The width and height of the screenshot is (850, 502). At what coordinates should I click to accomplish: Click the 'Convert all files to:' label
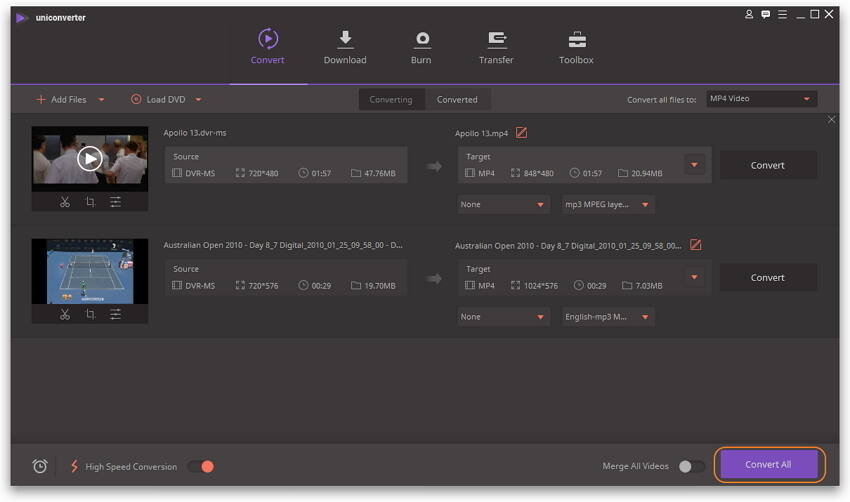click(x=661, y=100)
